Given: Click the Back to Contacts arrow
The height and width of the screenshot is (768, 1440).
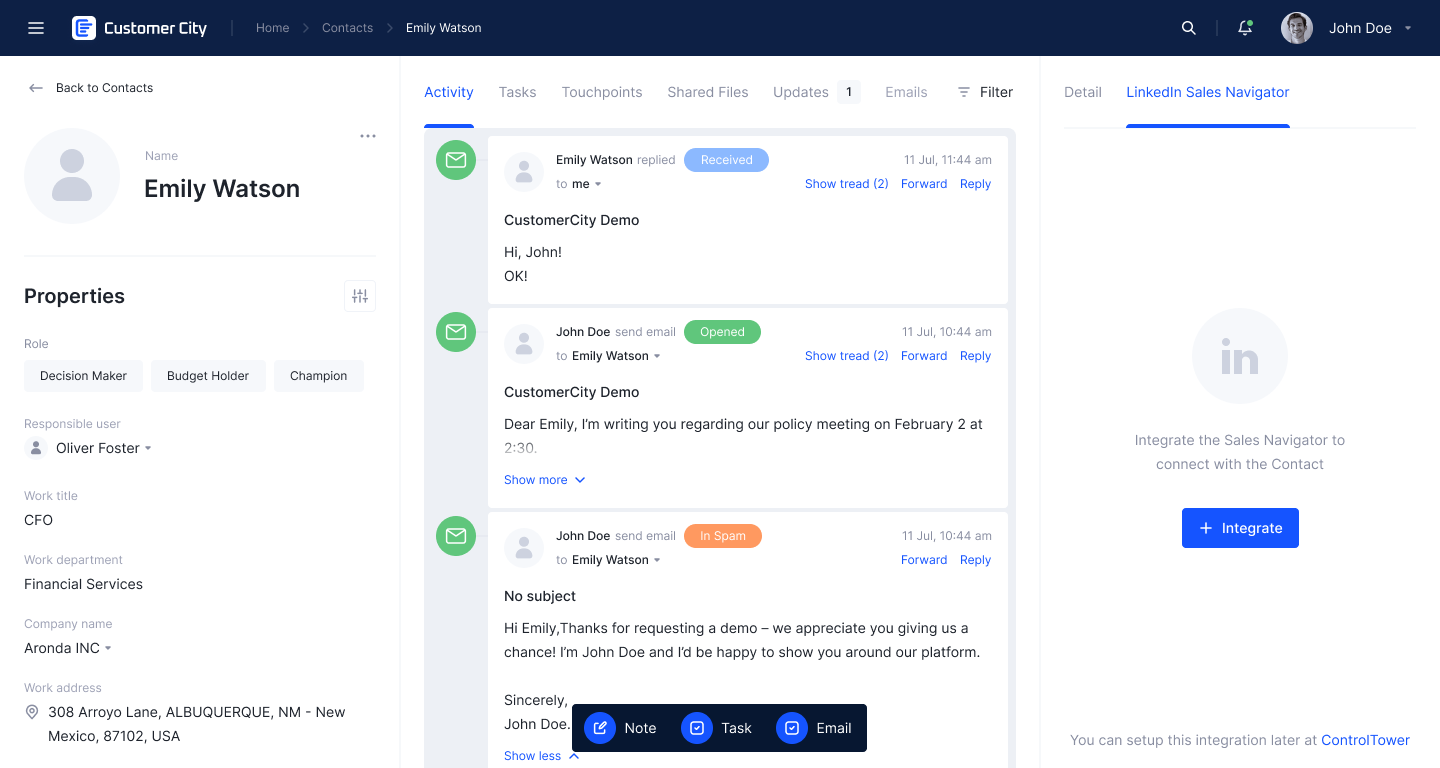Looking at the screenshot, I should click(x=36, y=88).
